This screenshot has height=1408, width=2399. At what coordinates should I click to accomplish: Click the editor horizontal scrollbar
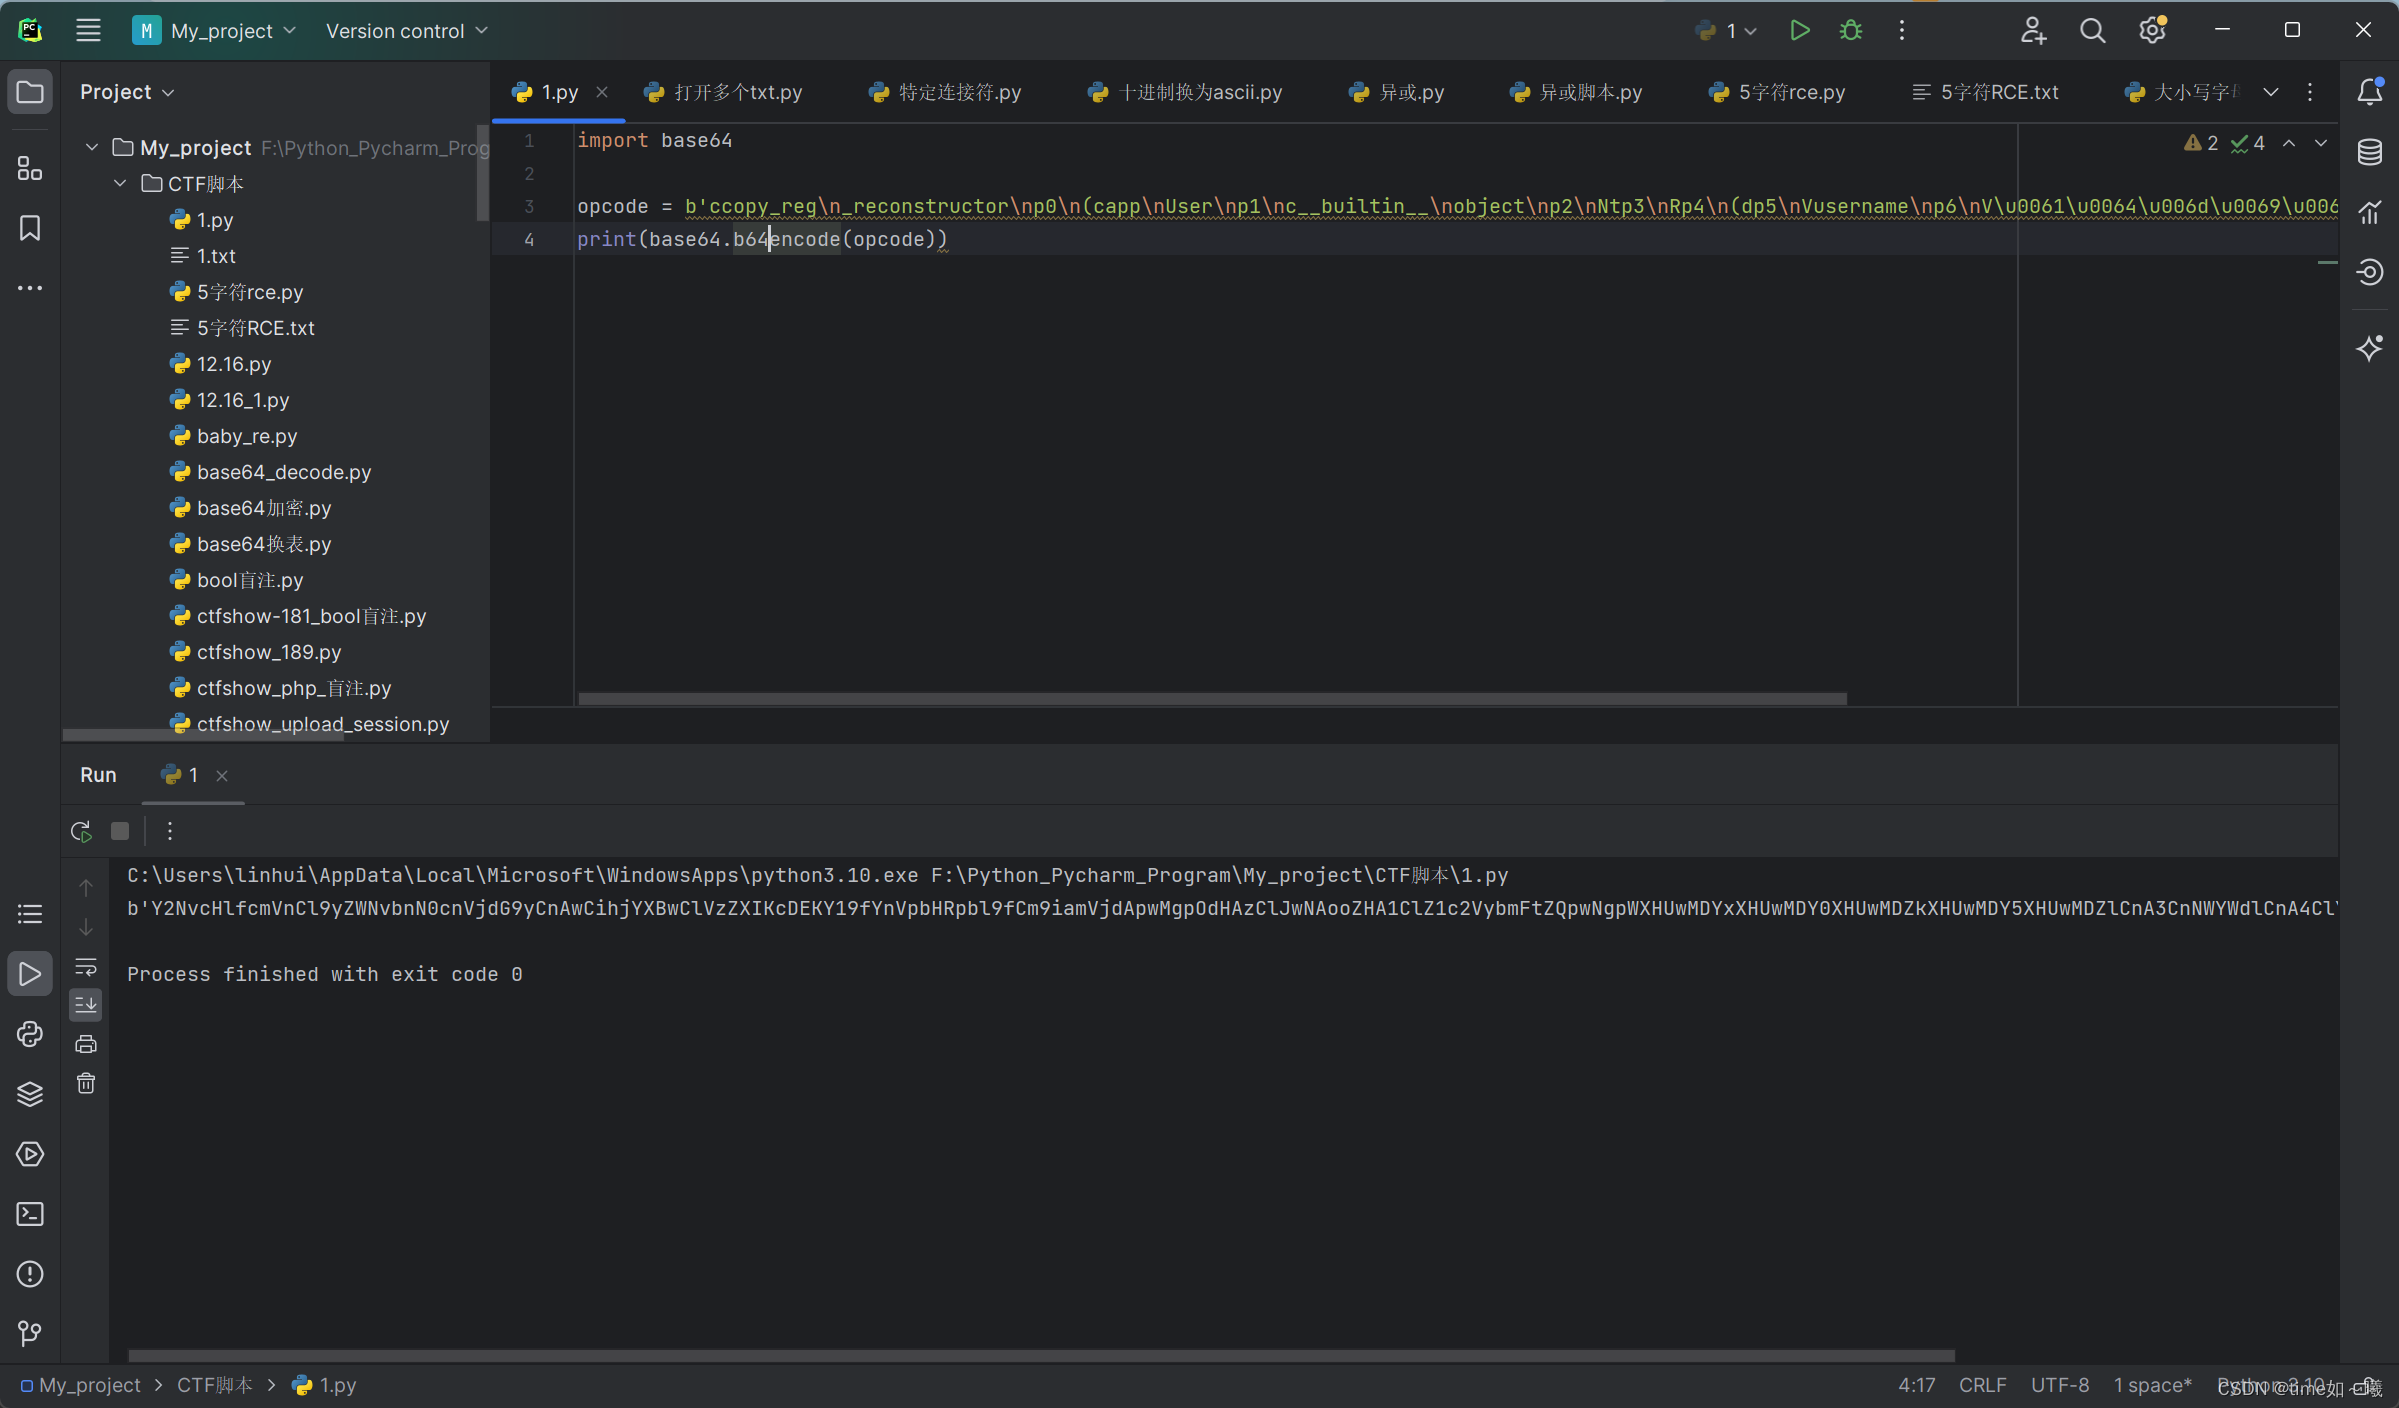pos(1211,699)
